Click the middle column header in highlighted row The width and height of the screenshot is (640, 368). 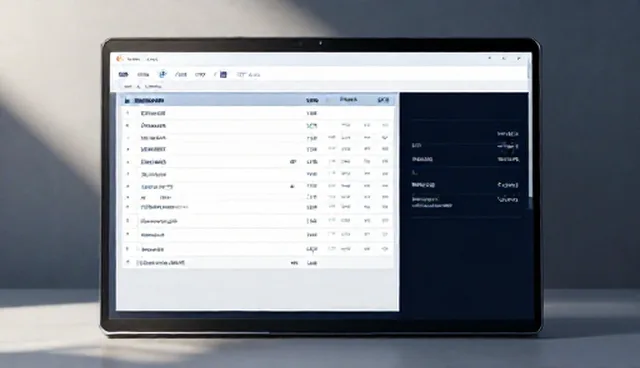pyautogui.click(x=348, y=100)
